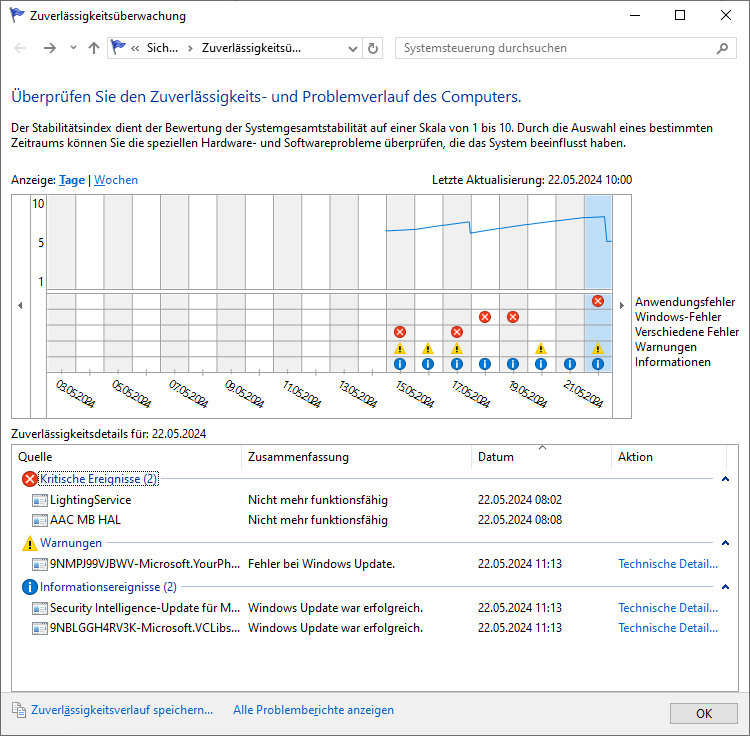Click the information icon for 22.05.2024
750x736 pixels.
tap(598, 364)
